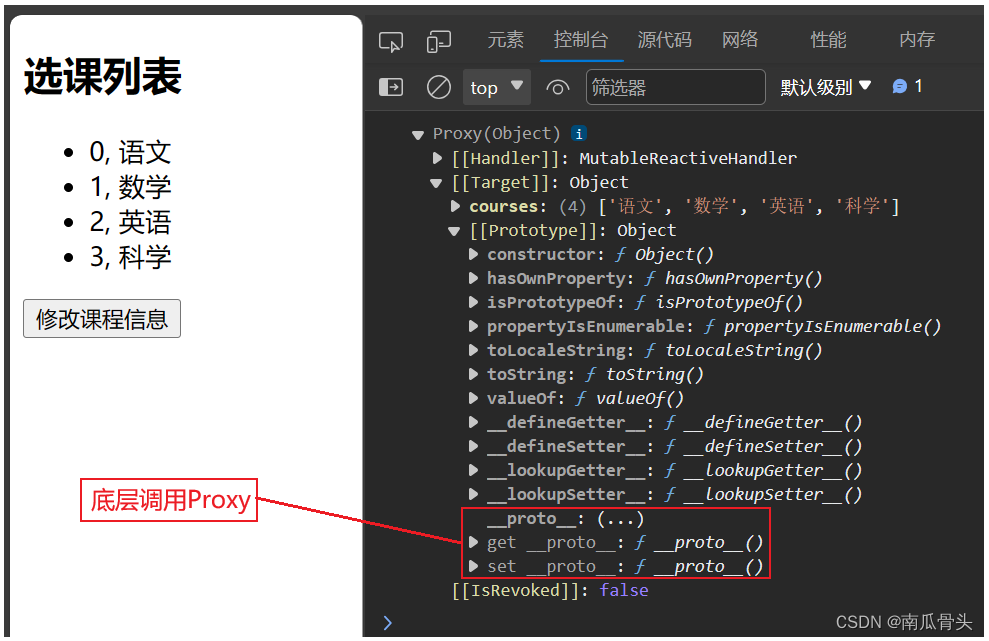Expand the [[Handler]] row
This screenshot has width=989, height=641.
click(x=436, y=158)
